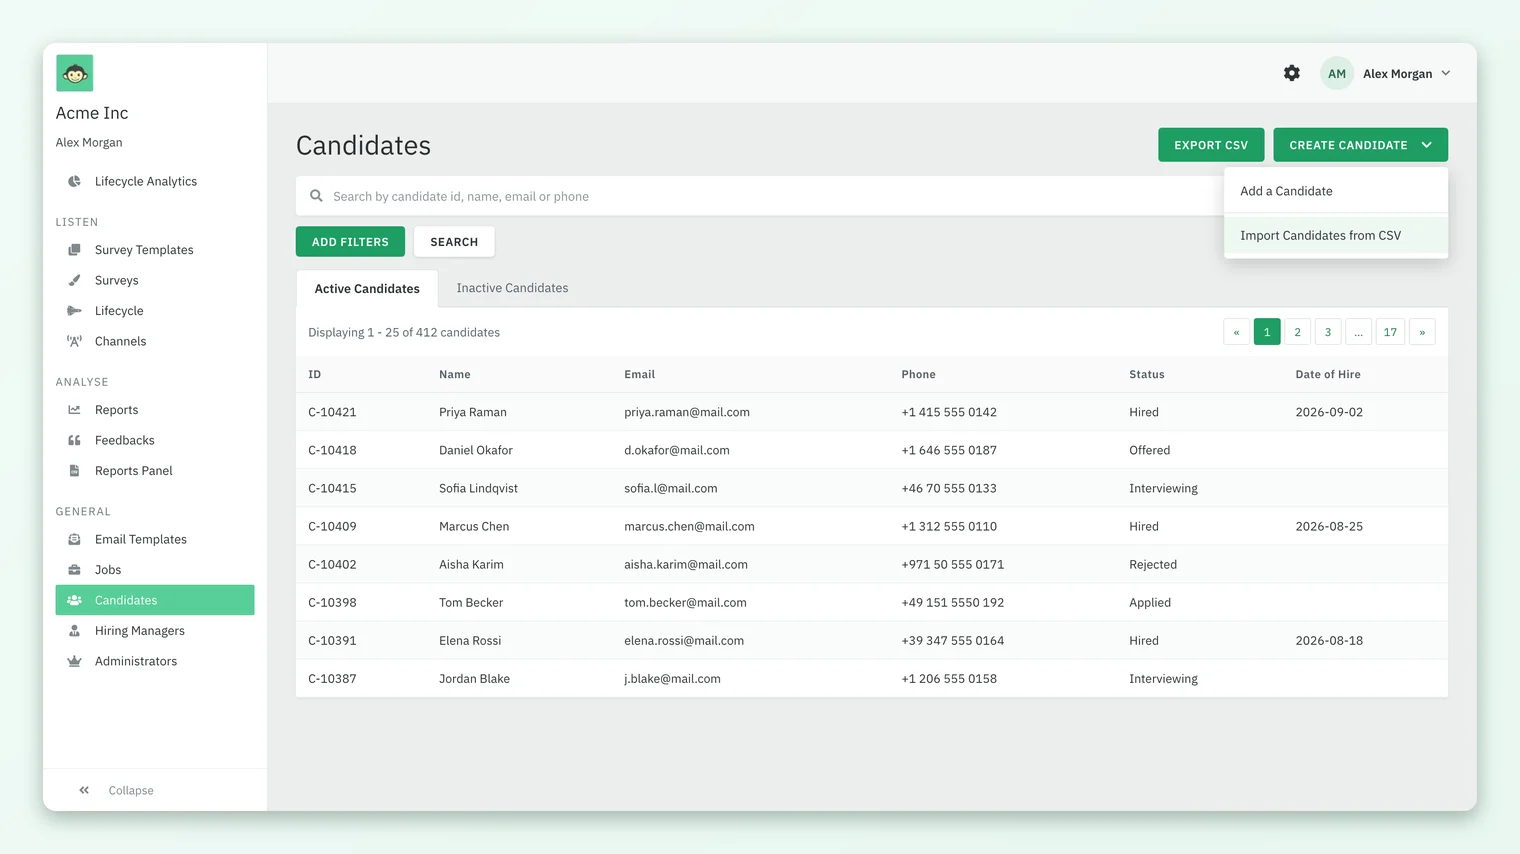Click the Feedbacks quote icon
The width and height of the screenshot is (1520, 854).
click(x=74, y=440)
